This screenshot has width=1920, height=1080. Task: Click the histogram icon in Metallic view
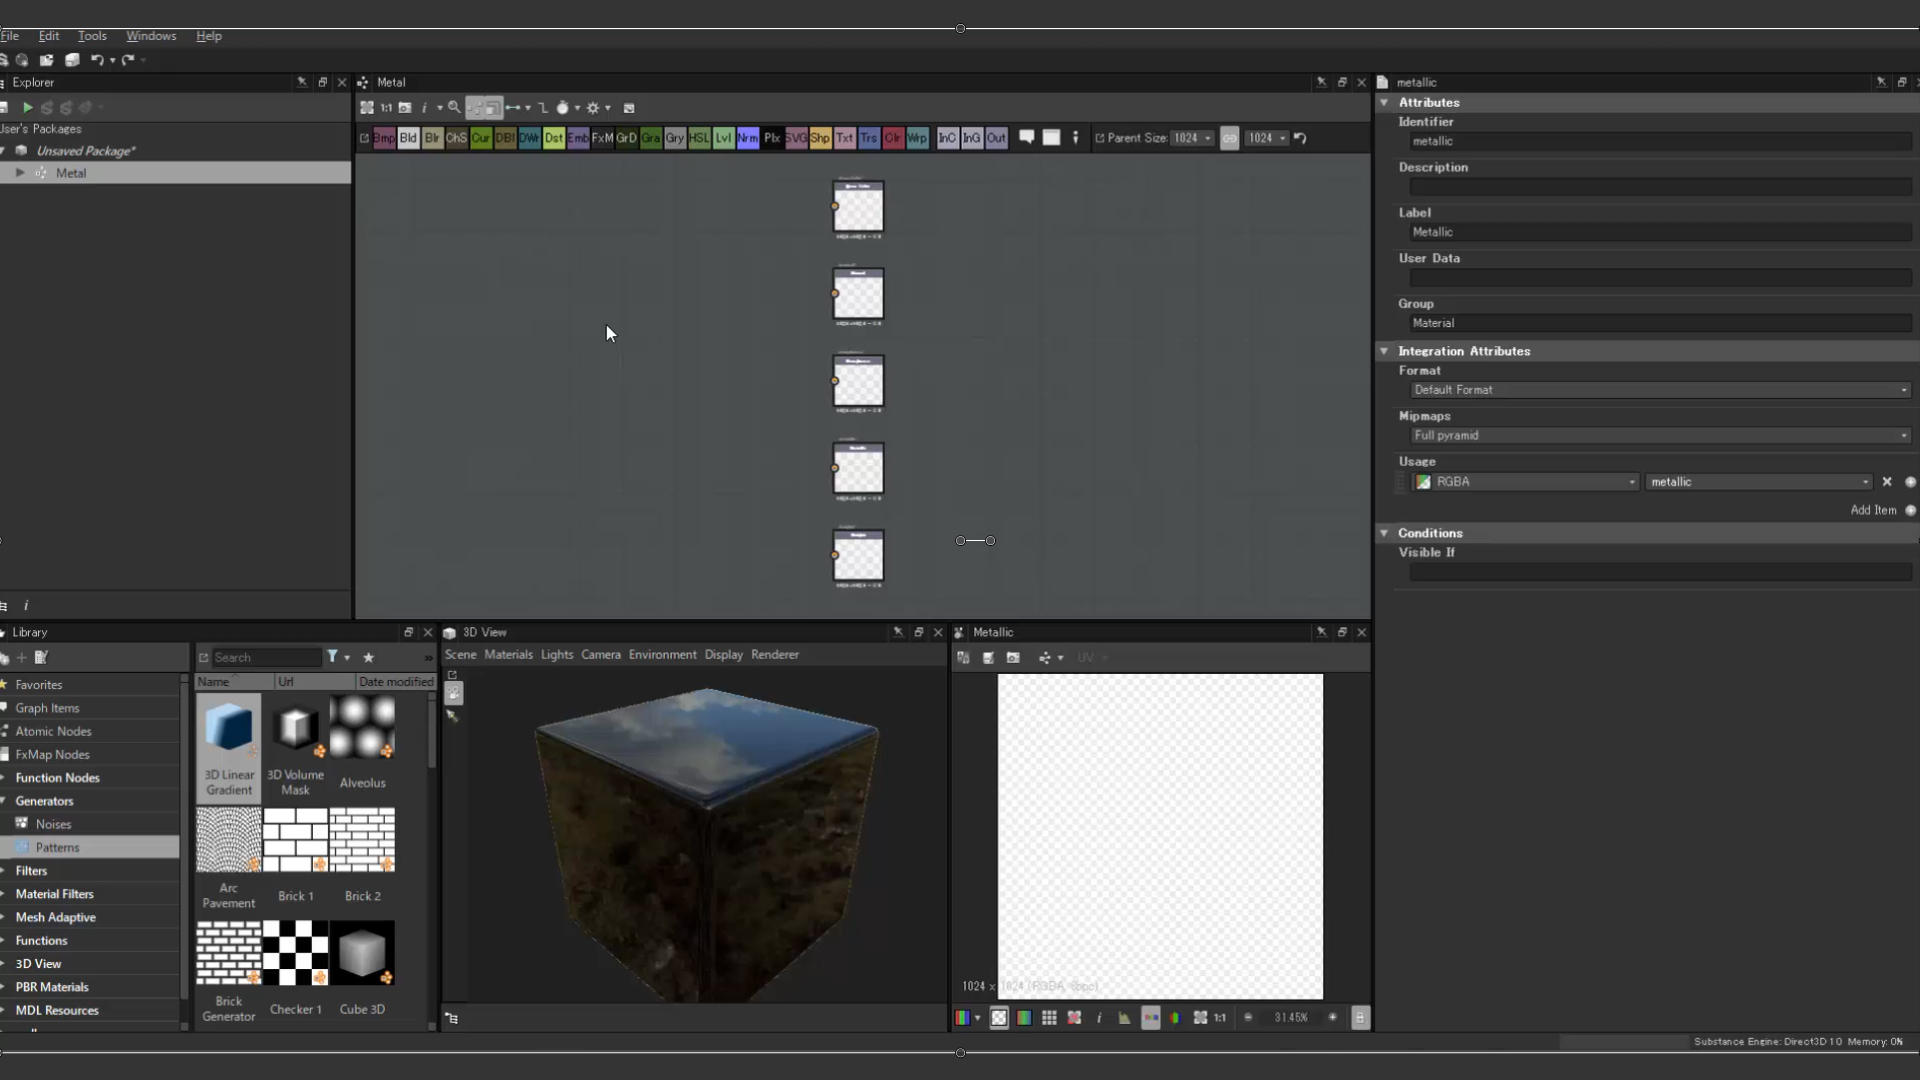pos(1124,1018)
